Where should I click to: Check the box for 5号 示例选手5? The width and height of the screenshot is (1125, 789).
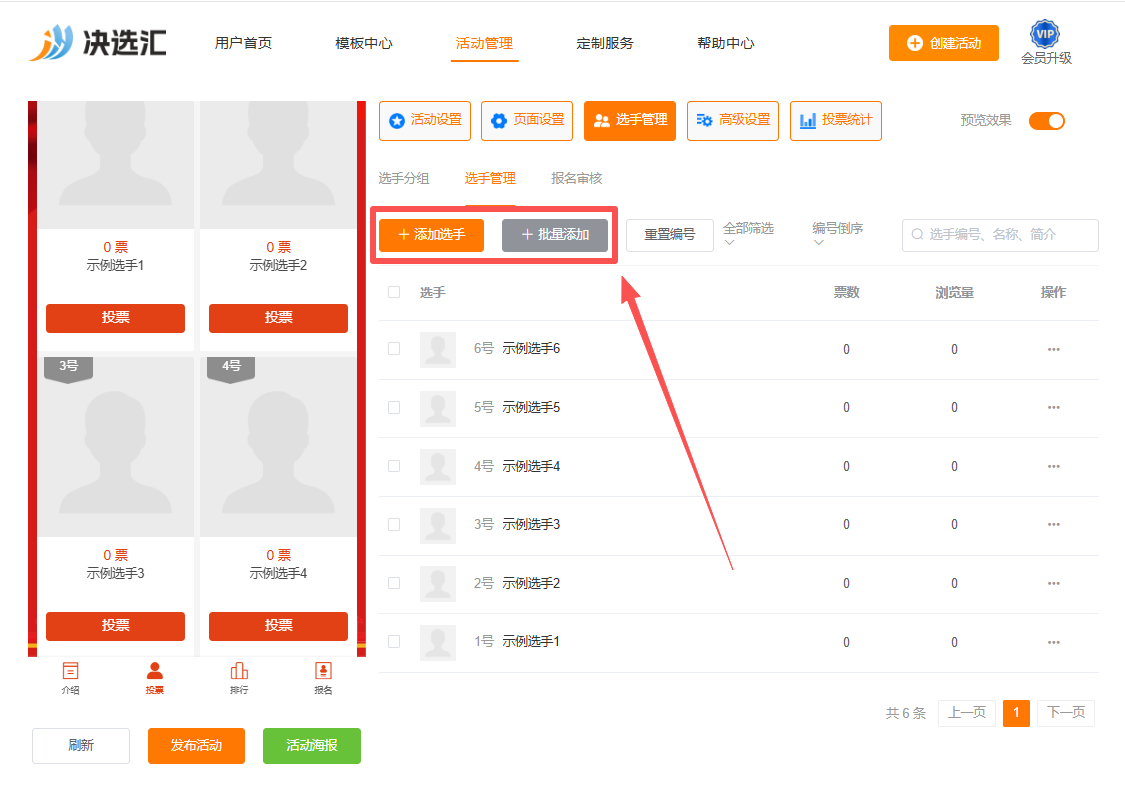click(394, 407)
